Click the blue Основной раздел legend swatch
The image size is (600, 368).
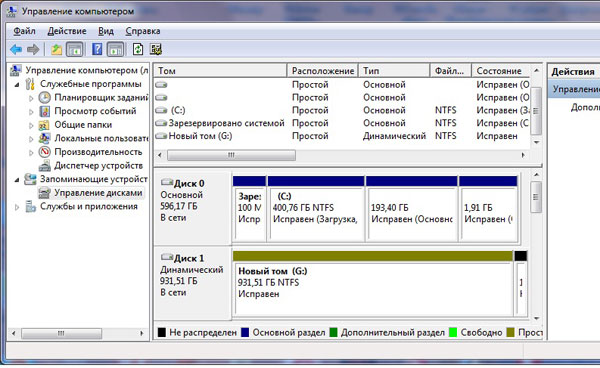245,332
